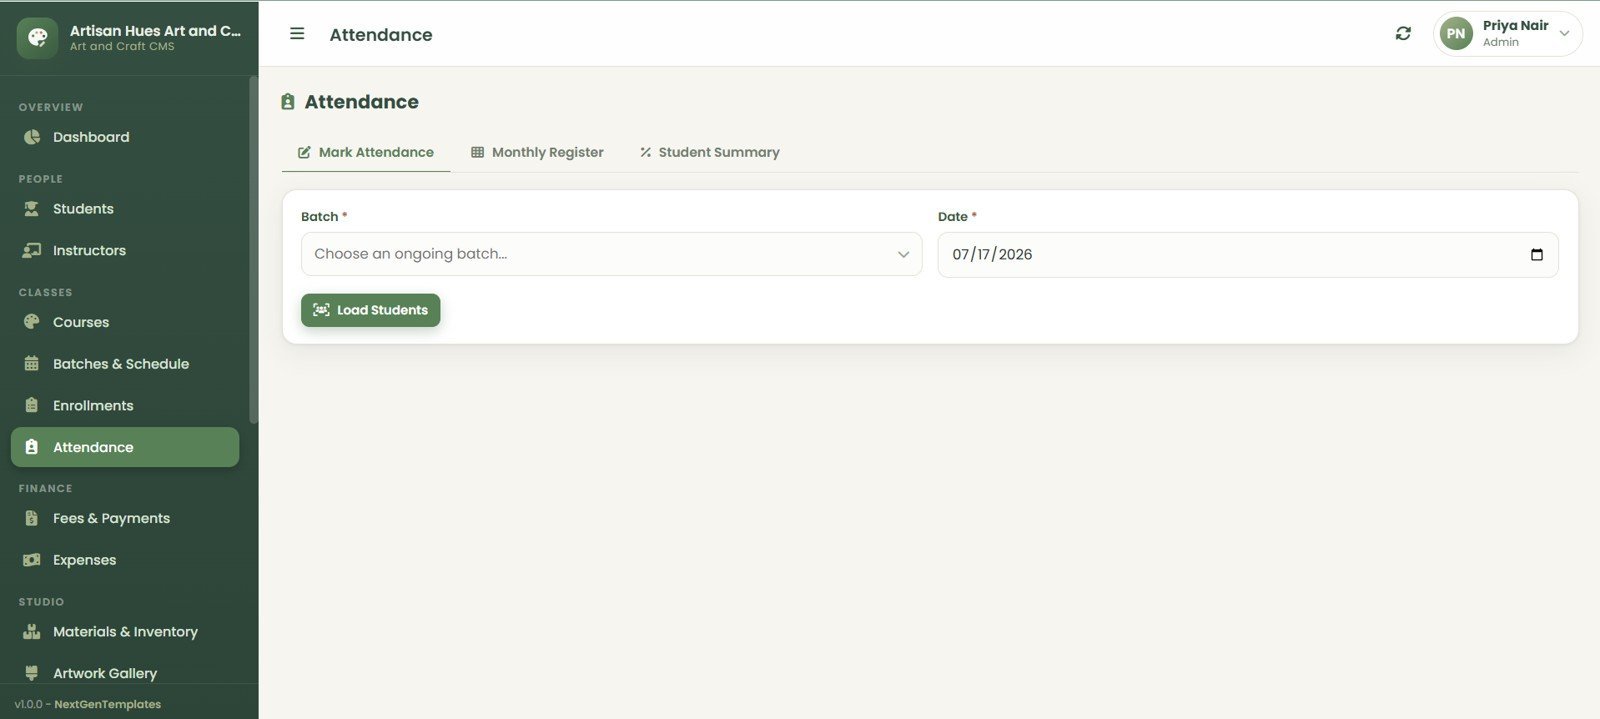Open the PN user avatar
1600x719 pixels.
tap(1456, 34)
